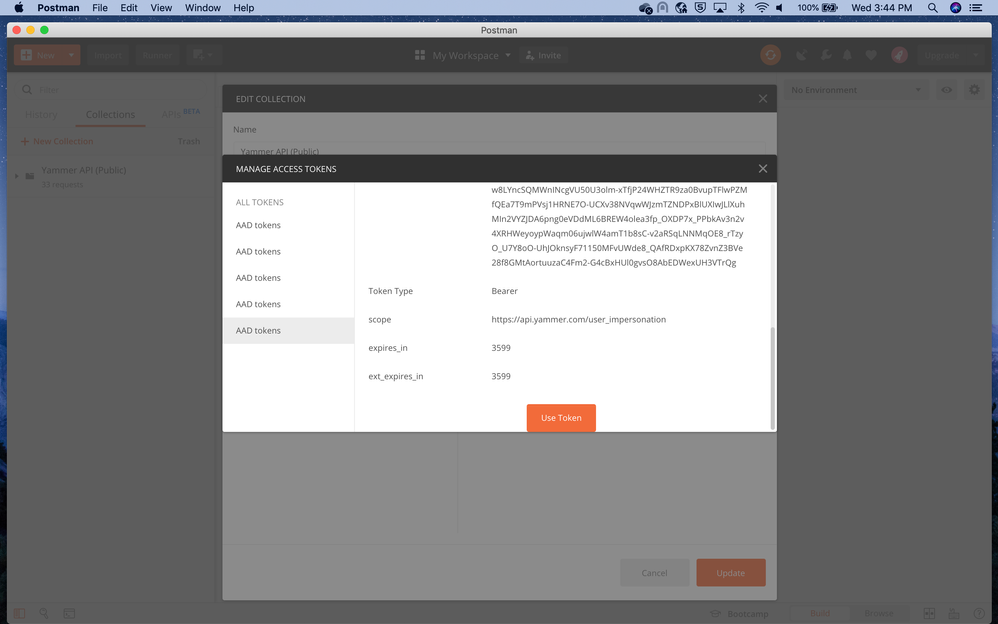Viewport: 998px width, 624px height.
Task: Close the Manage Access Tokens dialog
Action: [763, 169]
